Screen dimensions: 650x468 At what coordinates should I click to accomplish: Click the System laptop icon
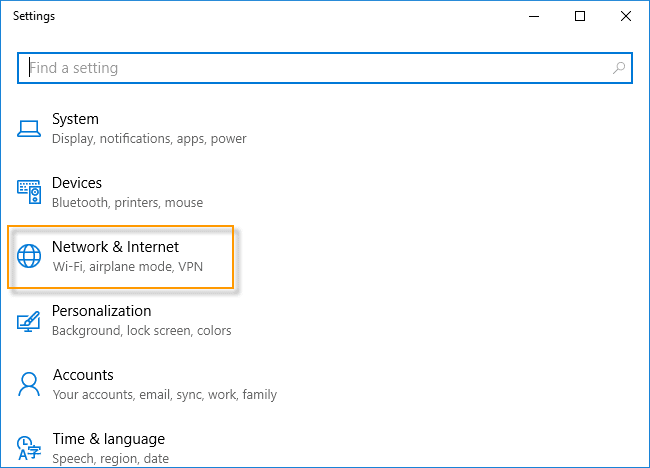[29, 128]
